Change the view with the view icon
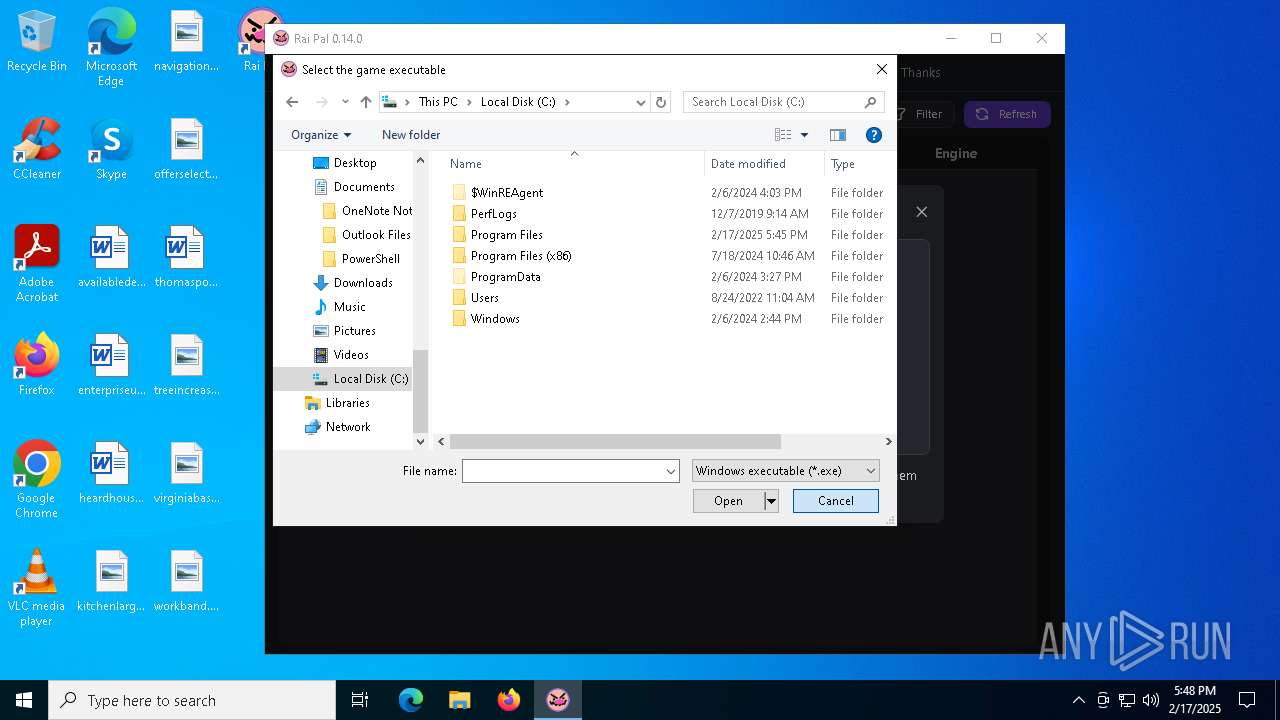The height and width of the screenshot is (720, 1280). click(783, 135)
